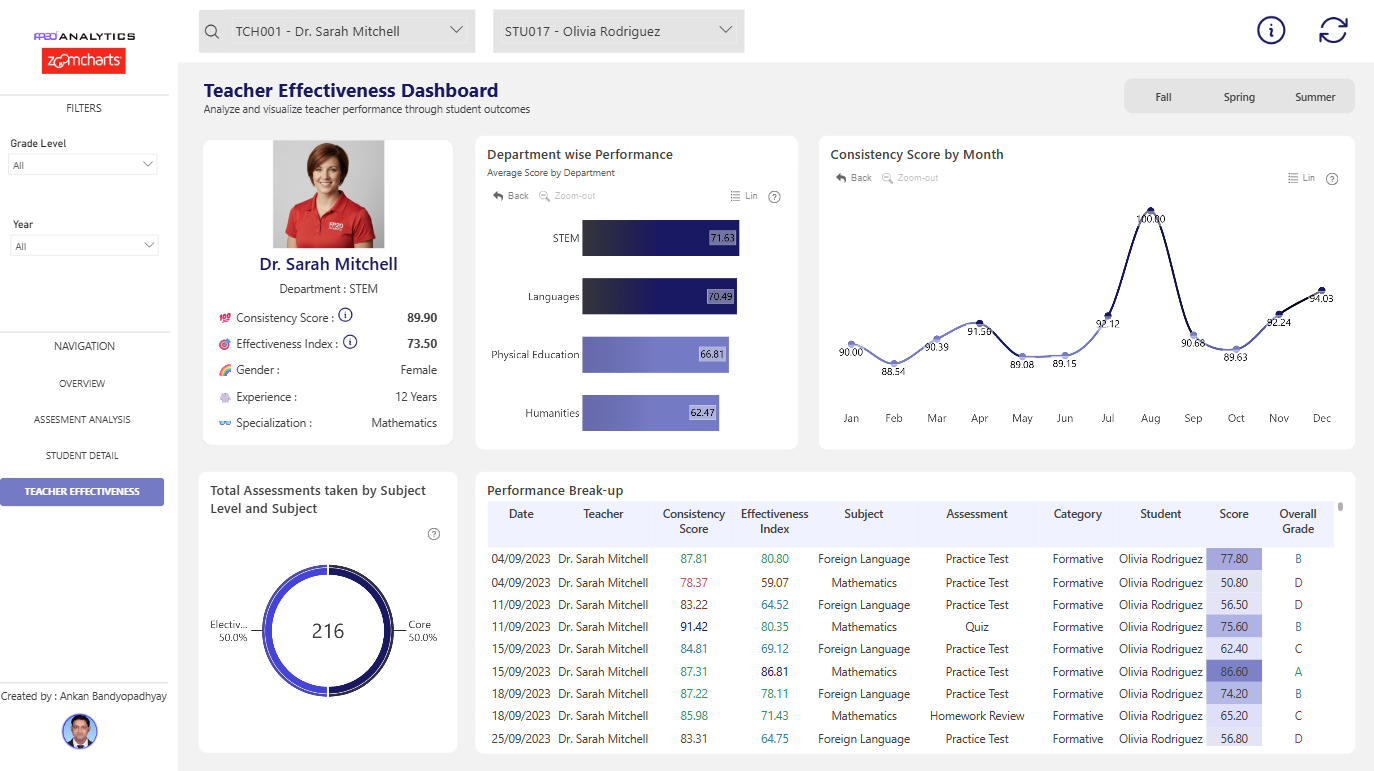Select the Languages bar showing 70.49
This screenshot has width=1374, height=771.
pyautogui.click(x=659, y=296)
